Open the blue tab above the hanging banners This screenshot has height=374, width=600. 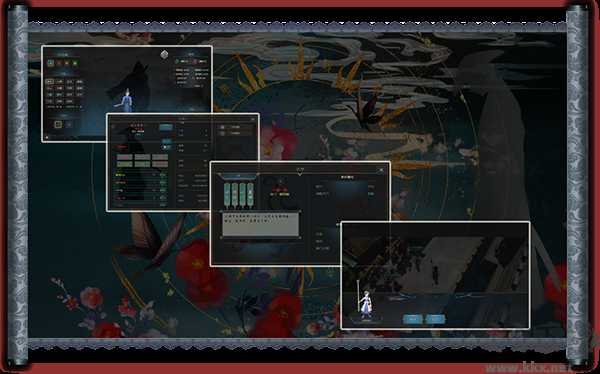click(x=238, y=176)
